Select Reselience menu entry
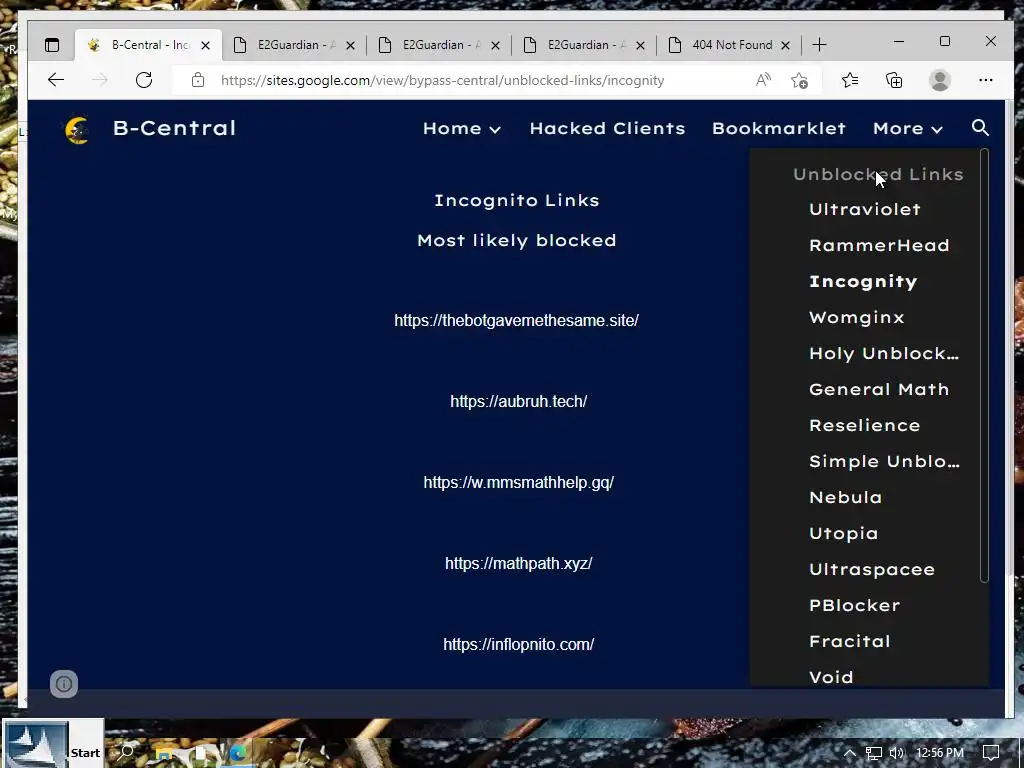The image size is (1024, 768). pos(865,425)
